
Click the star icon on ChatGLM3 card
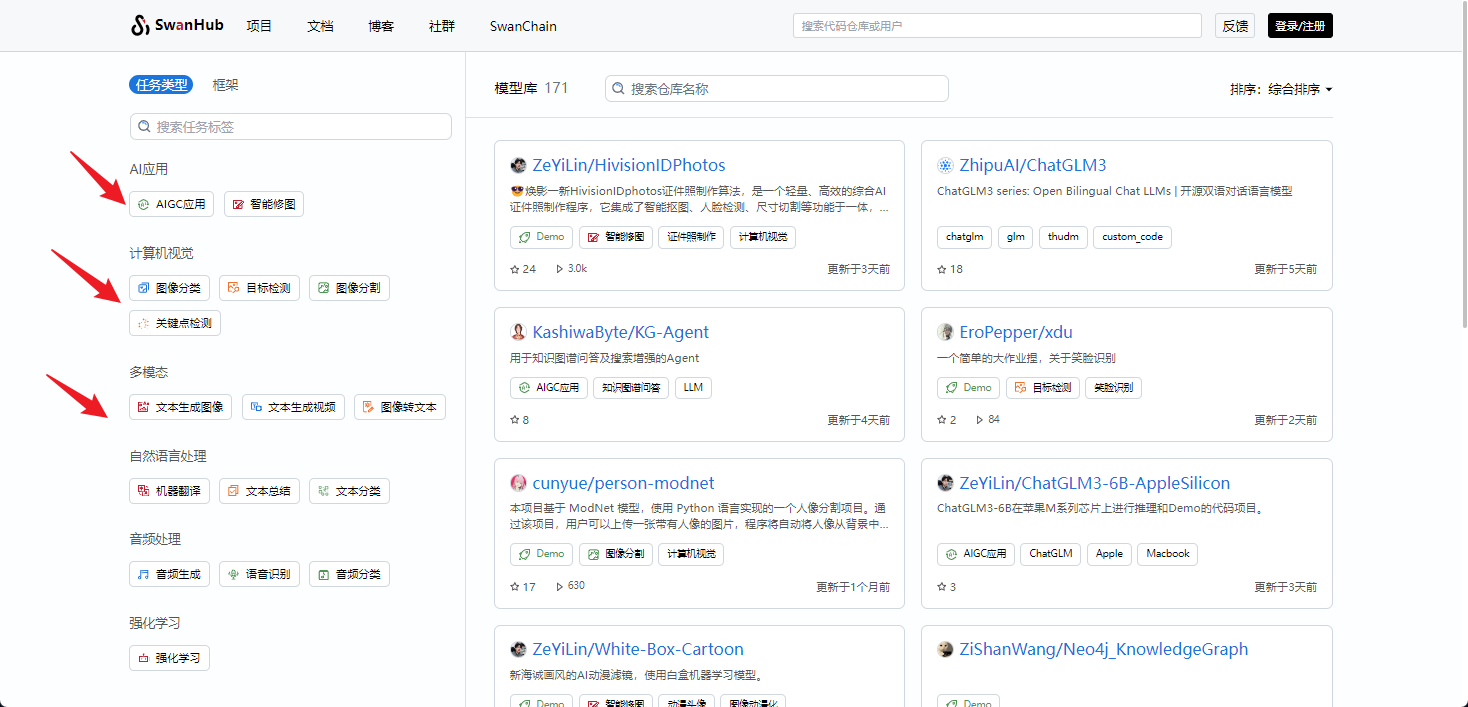click(942, 269)
